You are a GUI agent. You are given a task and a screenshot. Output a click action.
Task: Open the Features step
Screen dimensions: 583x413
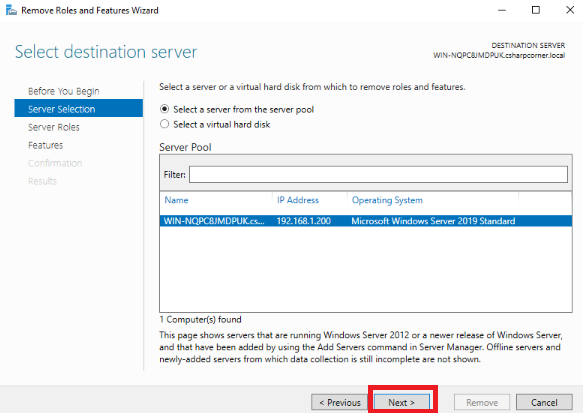[45, 145]
